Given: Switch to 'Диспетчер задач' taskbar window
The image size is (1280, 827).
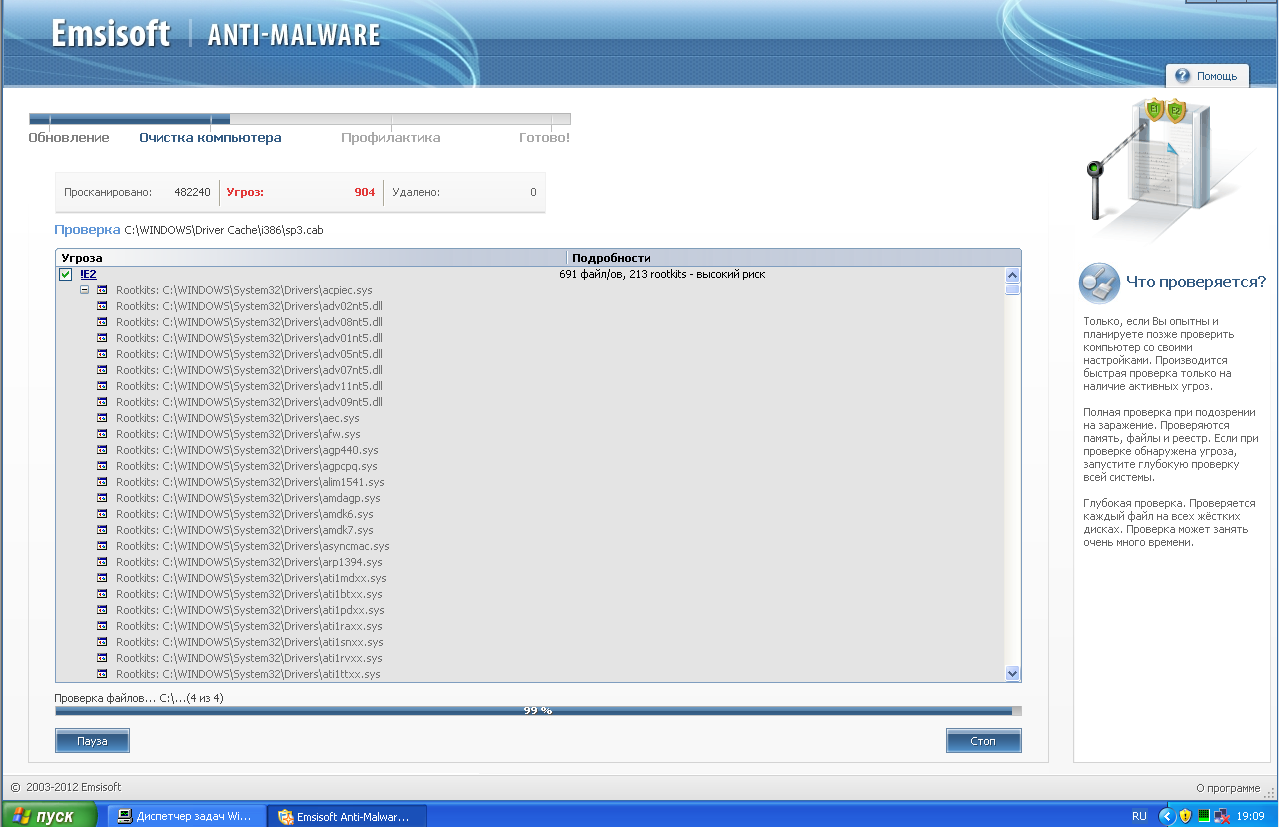Looking at the screenshot, I should [187, 816].
